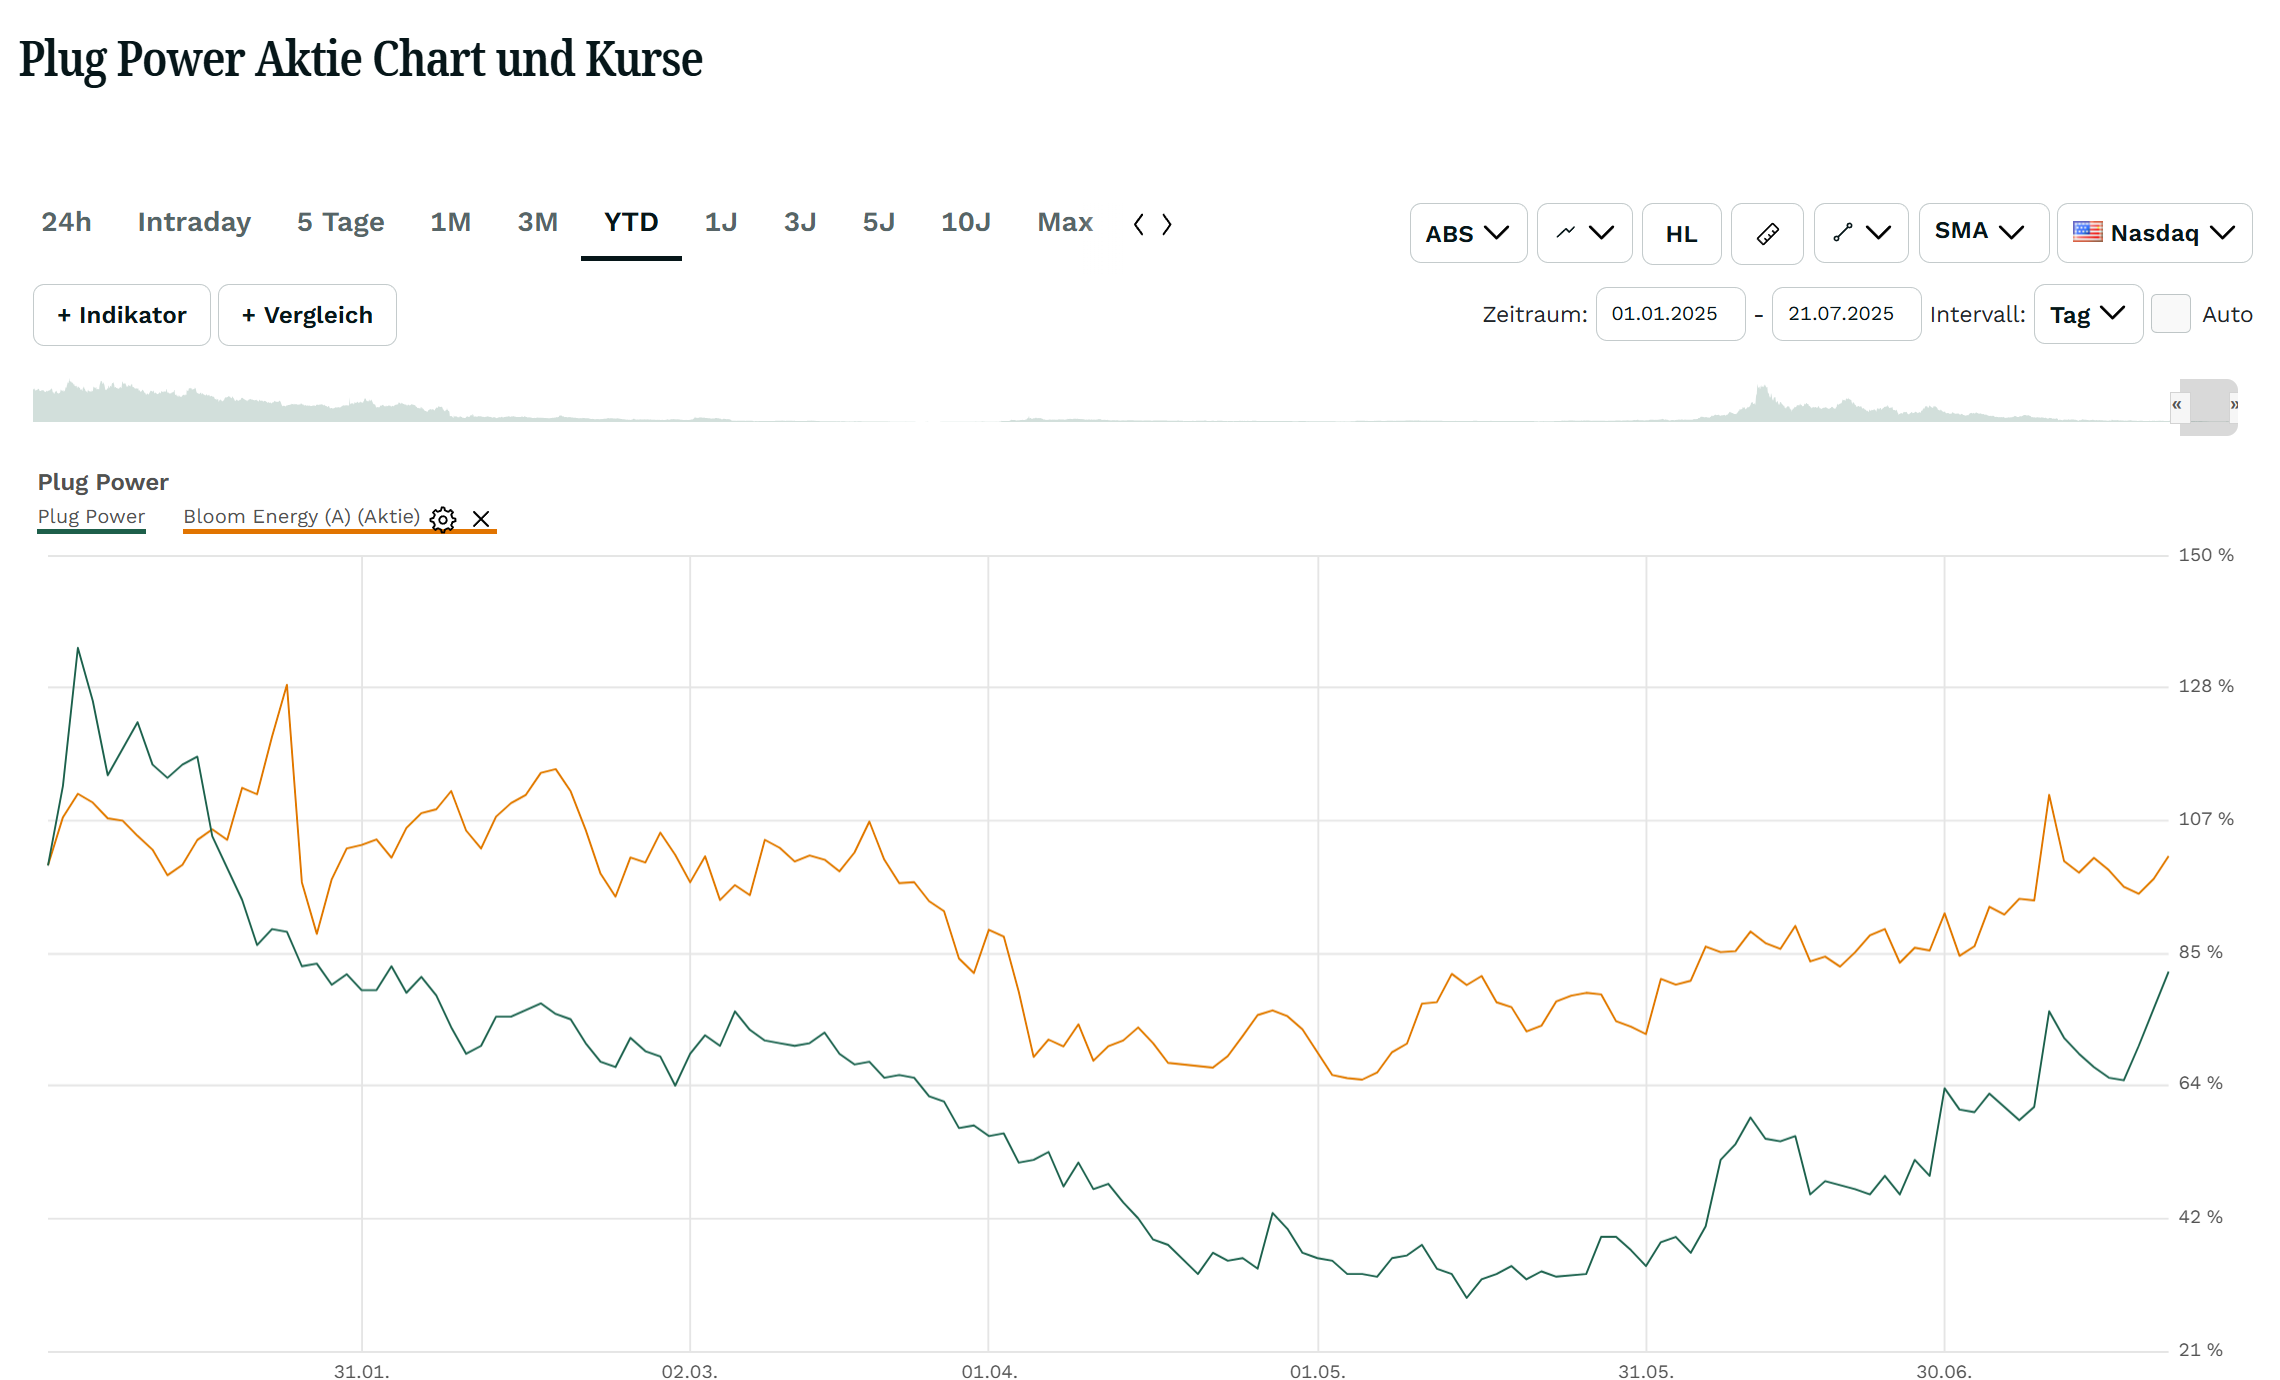Select the 3J time range tab

[x=800, y=222]
